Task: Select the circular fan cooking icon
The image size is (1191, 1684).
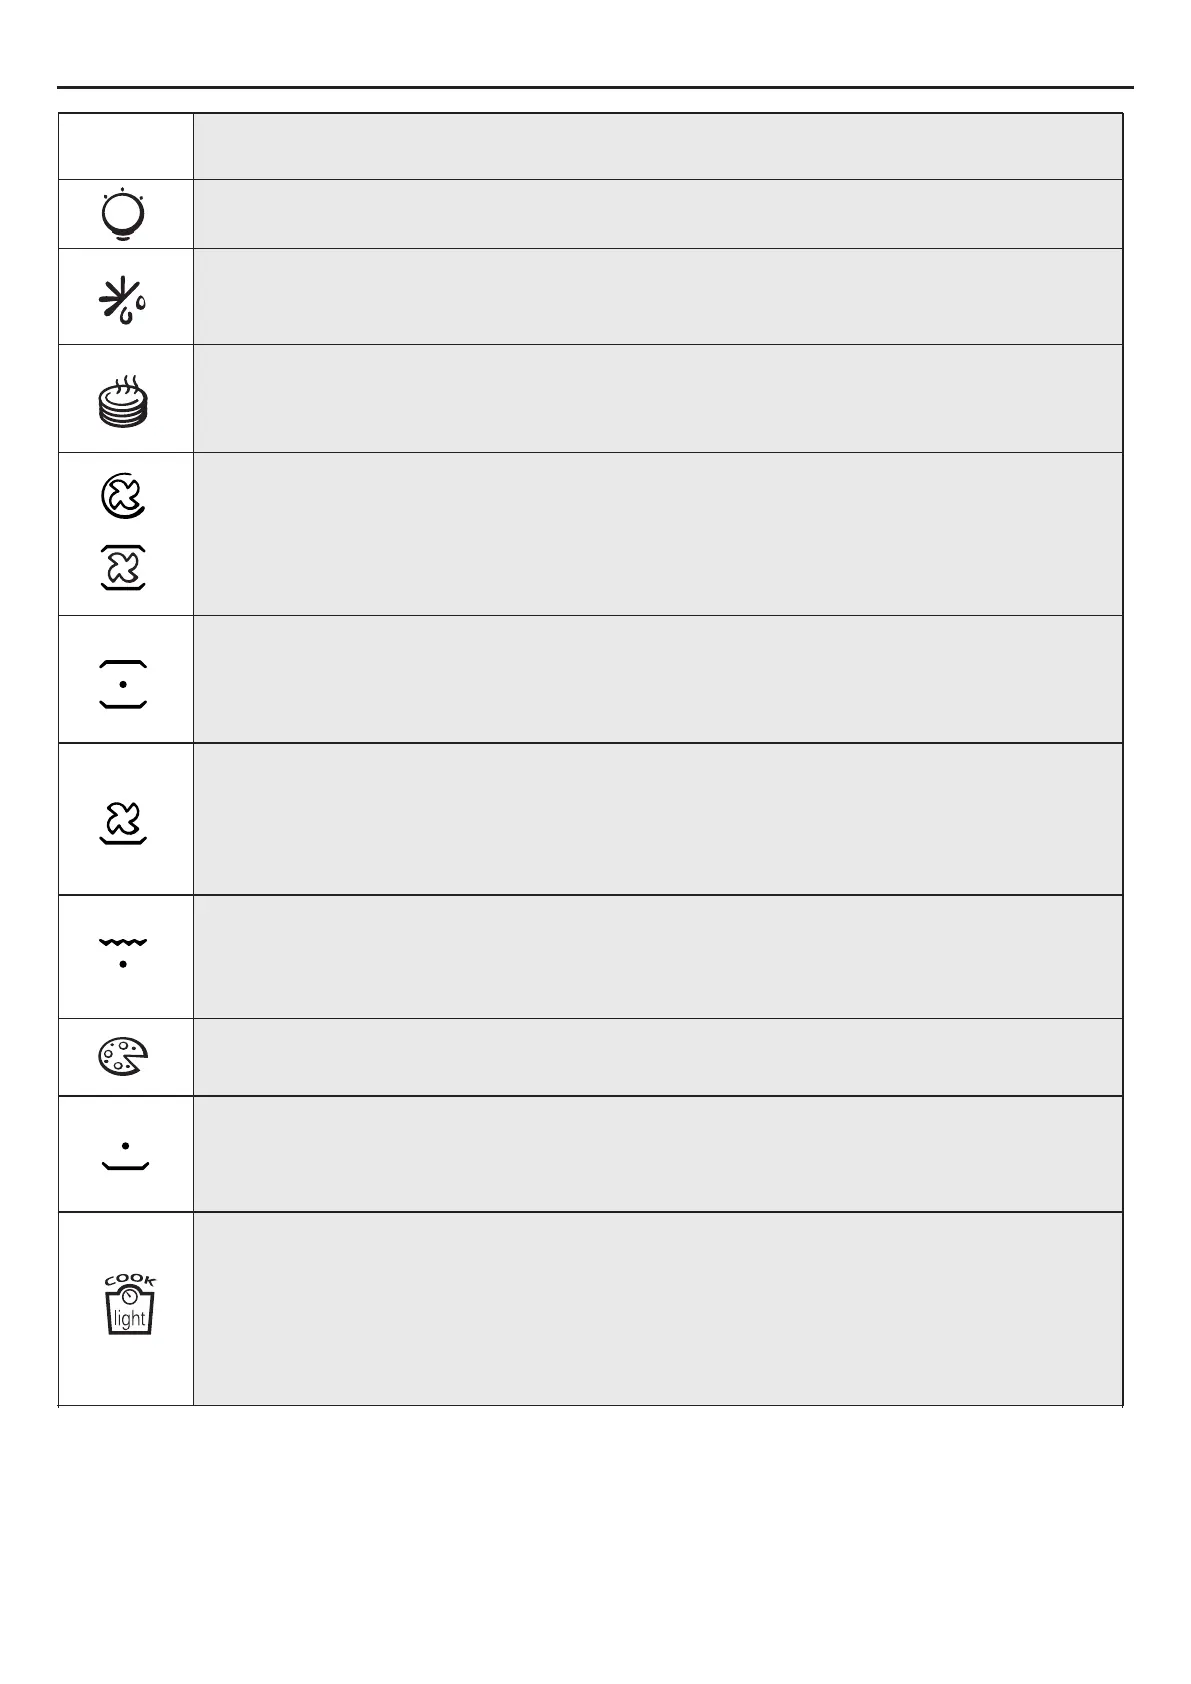Action: [125, 496]
